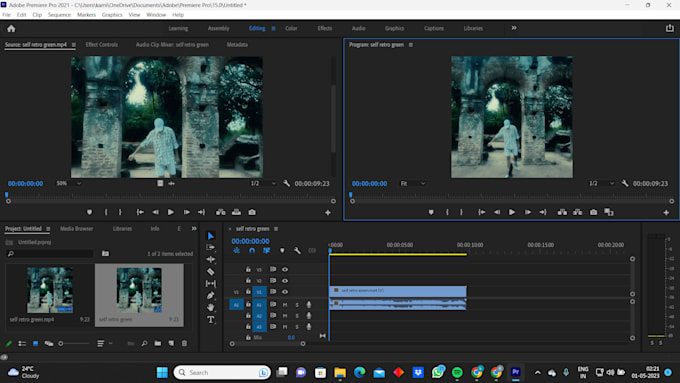The height and width of the screenshot is (383, 680).
Task: Open Source monitor settings wrench
Action: (x=286, y=183)
